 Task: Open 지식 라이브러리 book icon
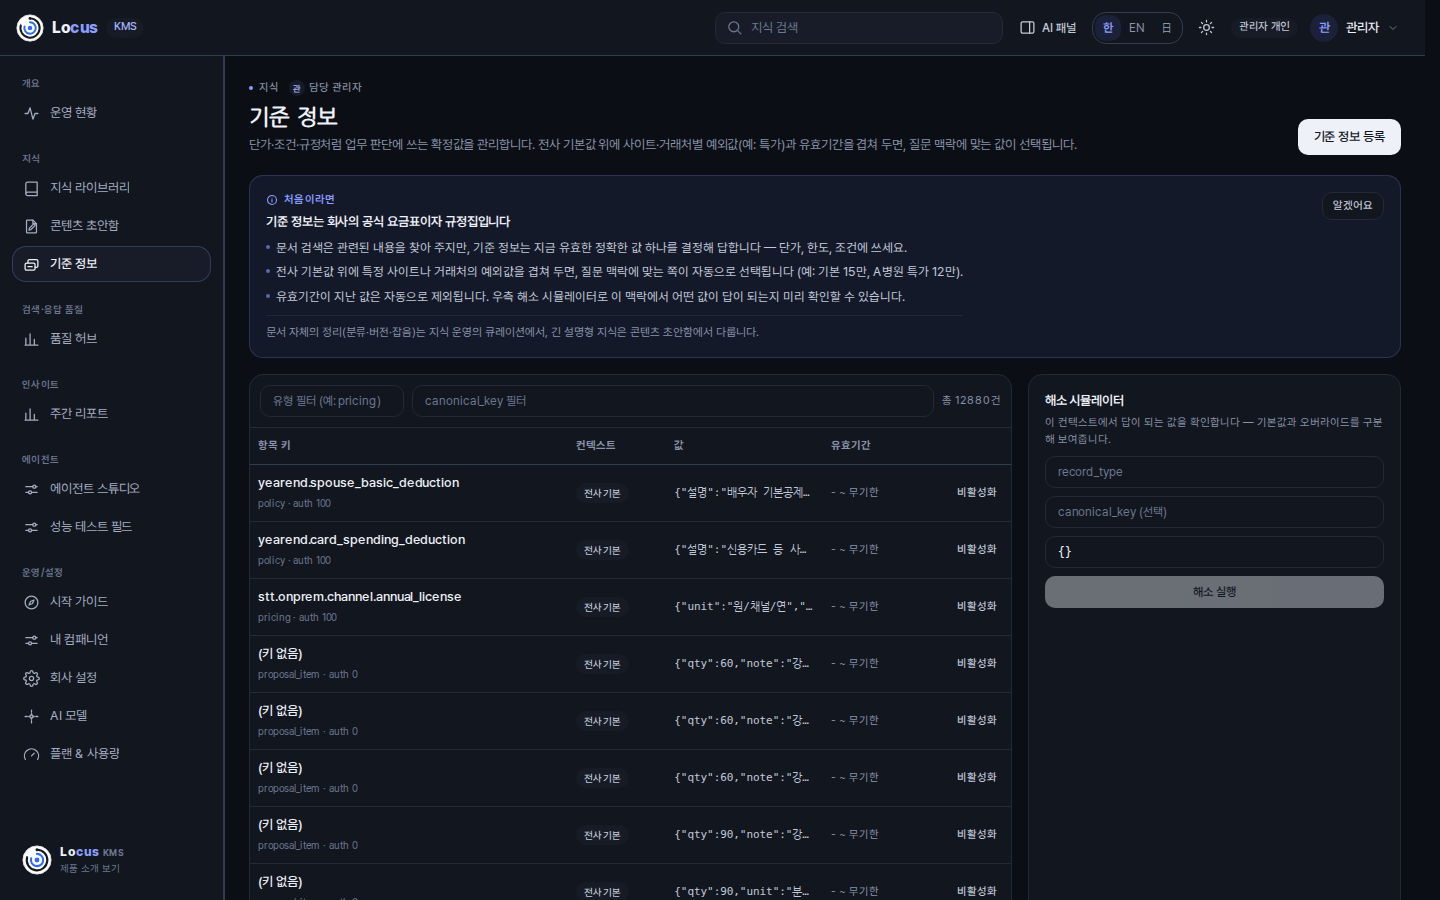(31, 188)
